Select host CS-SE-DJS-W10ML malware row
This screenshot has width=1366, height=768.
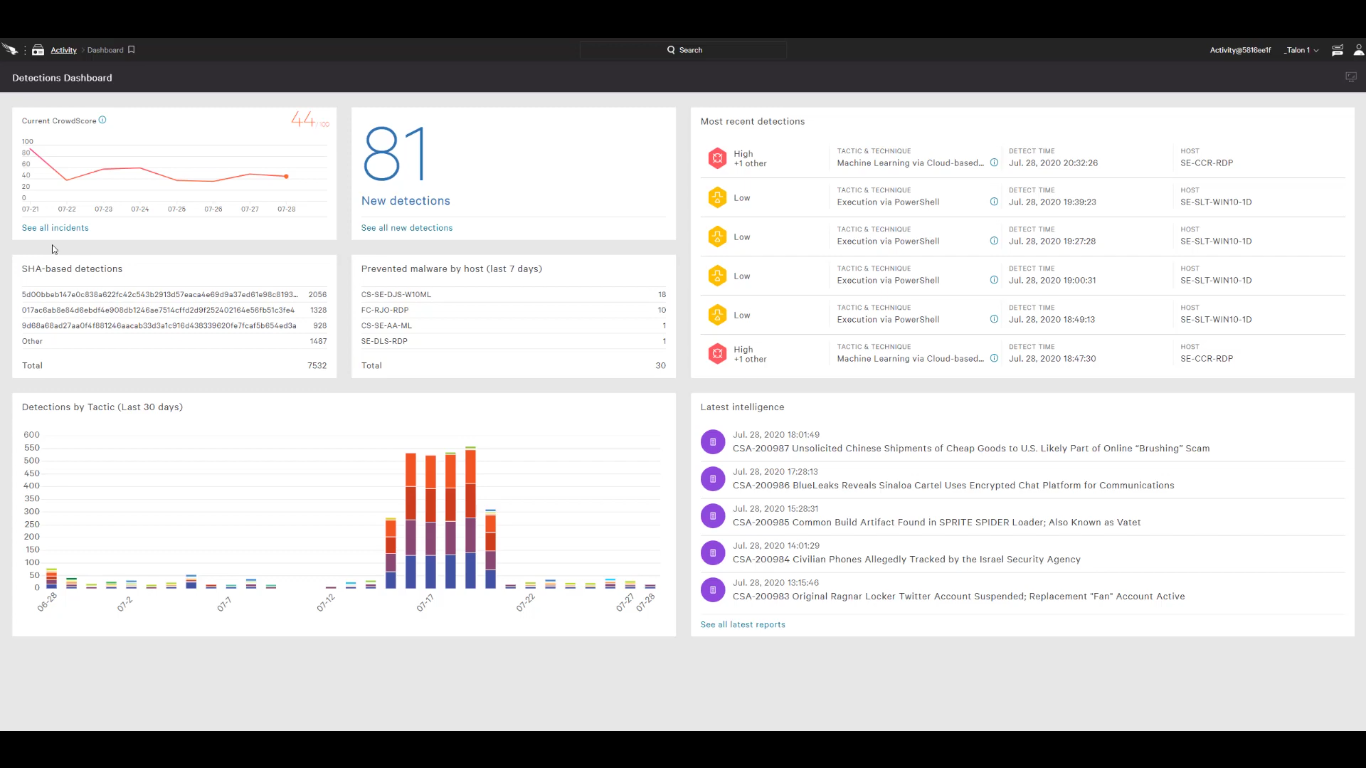(513, 294)
